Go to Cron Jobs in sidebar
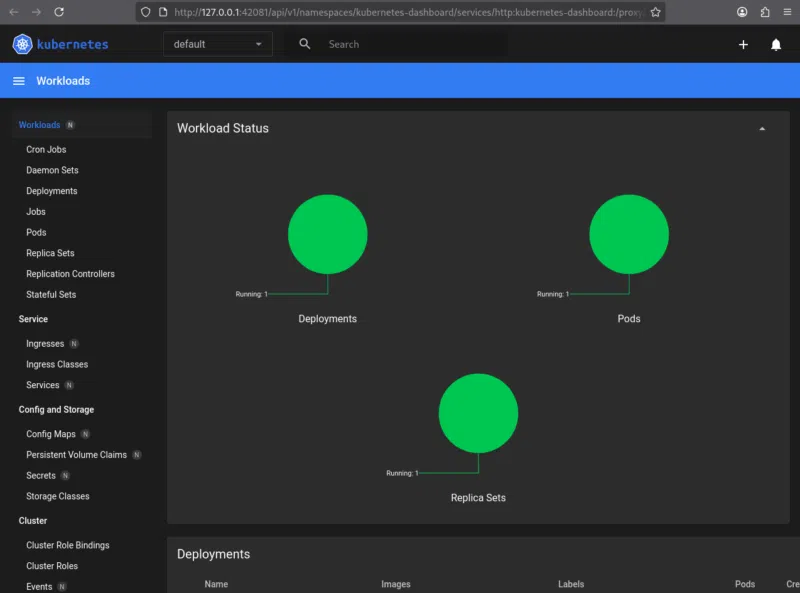 pos(46,150)
